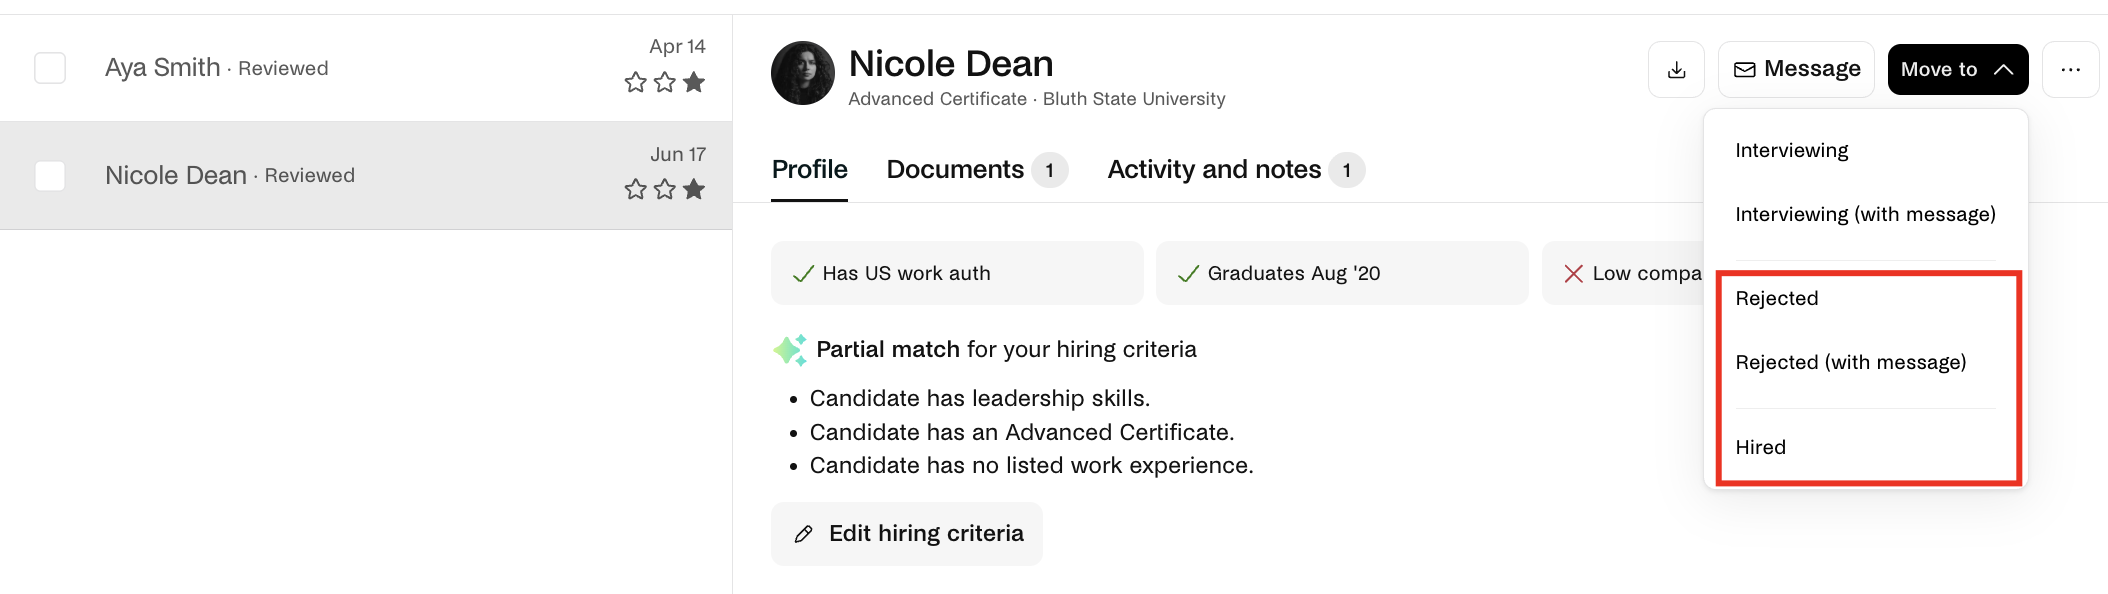Select the Nicole Dean · Reviewed row name
The image size is (2108, 594).
tap(230, 176)
